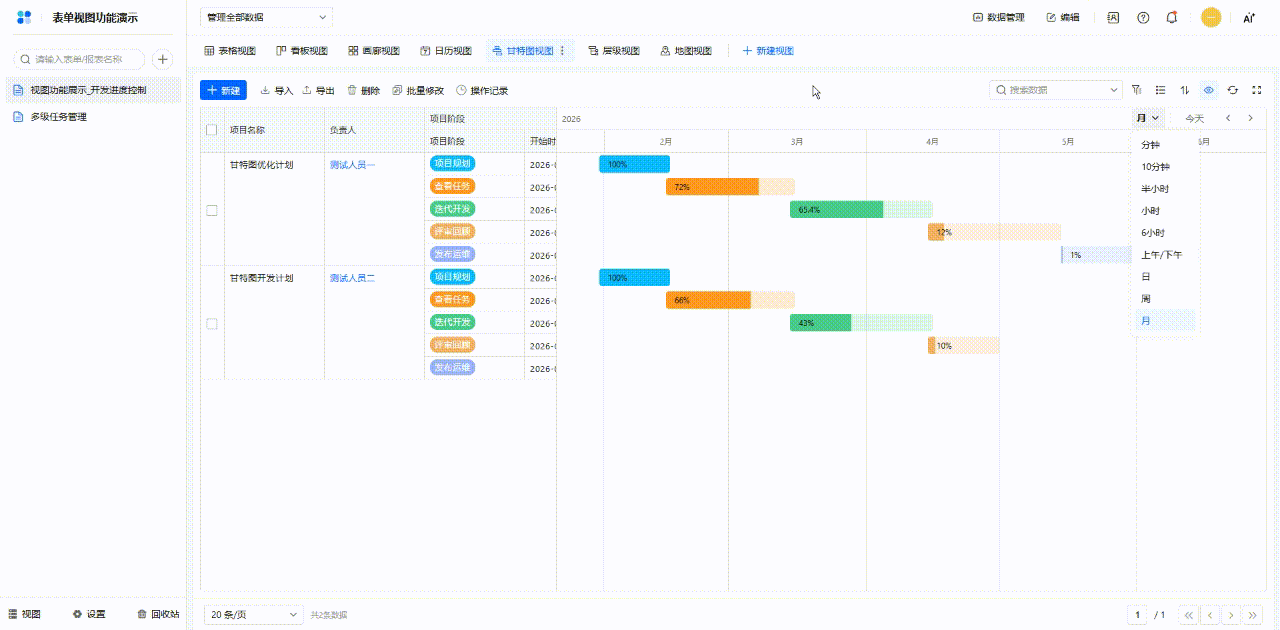The height and width of the screenshot is (630, 1280).
Task: Click the add form plus button in sidebar
Action: pyautogui.click(x=162, y=60)
